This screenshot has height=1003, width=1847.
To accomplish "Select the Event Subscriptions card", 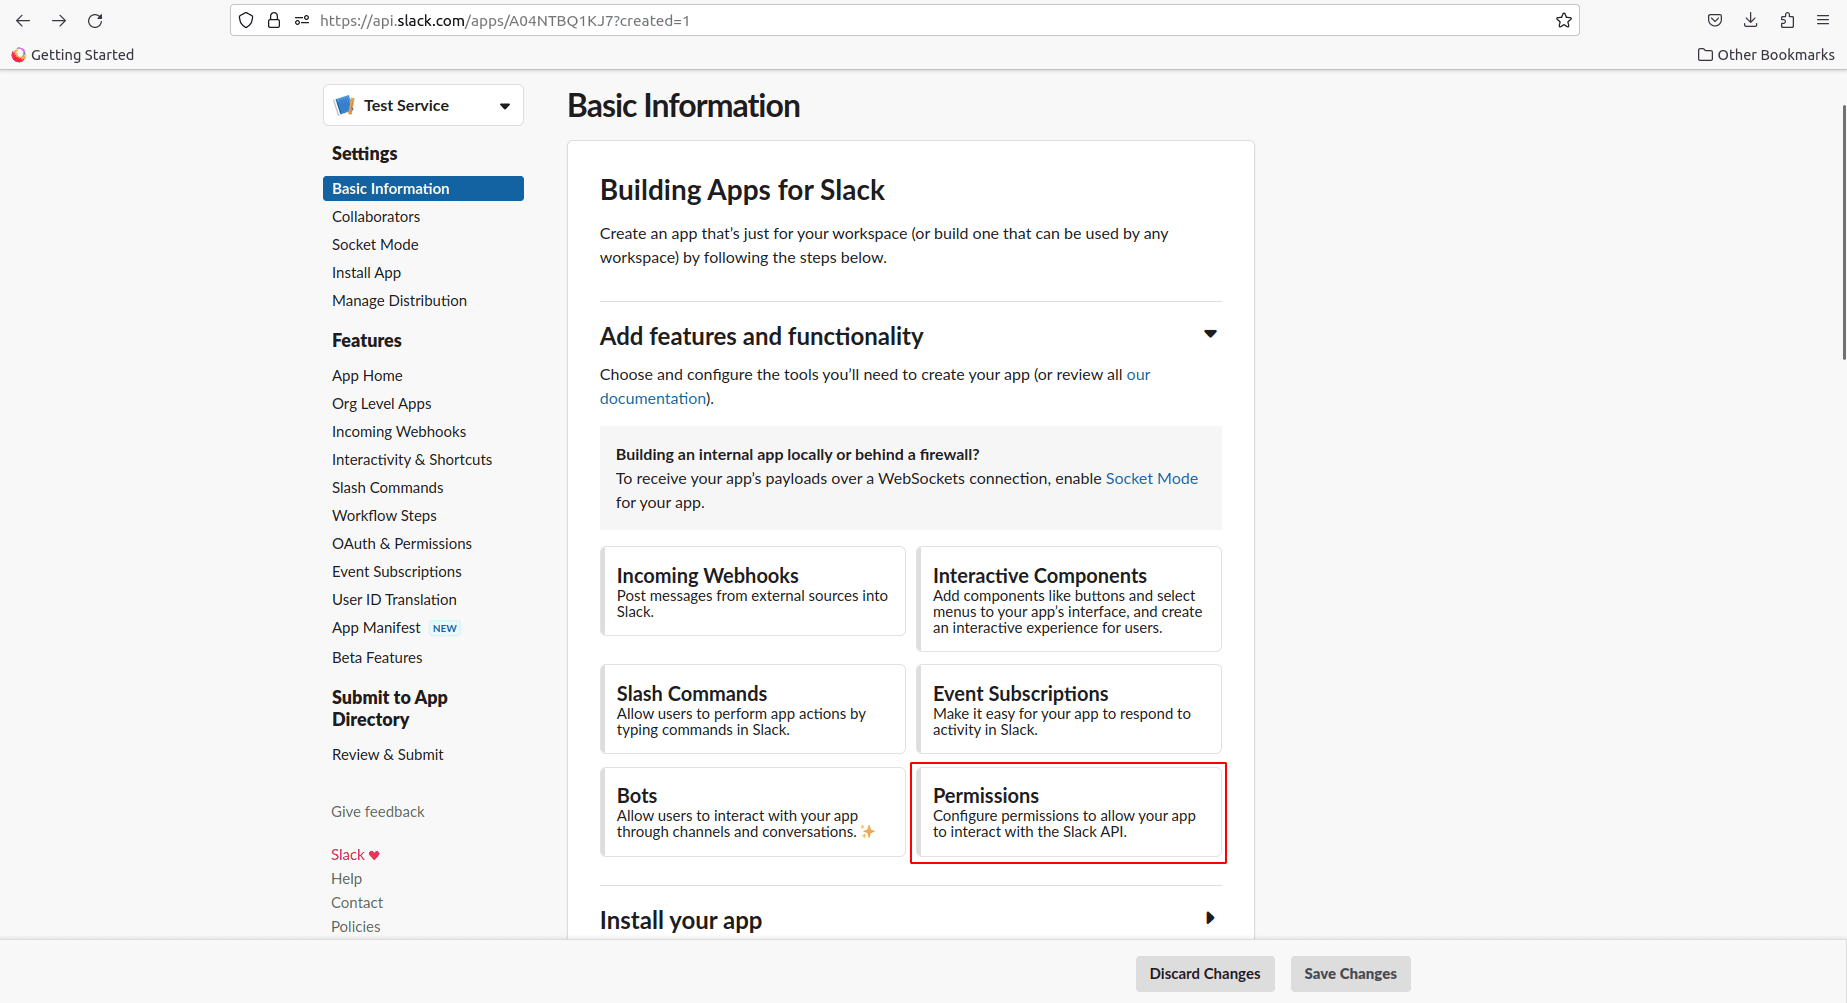I will [x=1069, y=709].
